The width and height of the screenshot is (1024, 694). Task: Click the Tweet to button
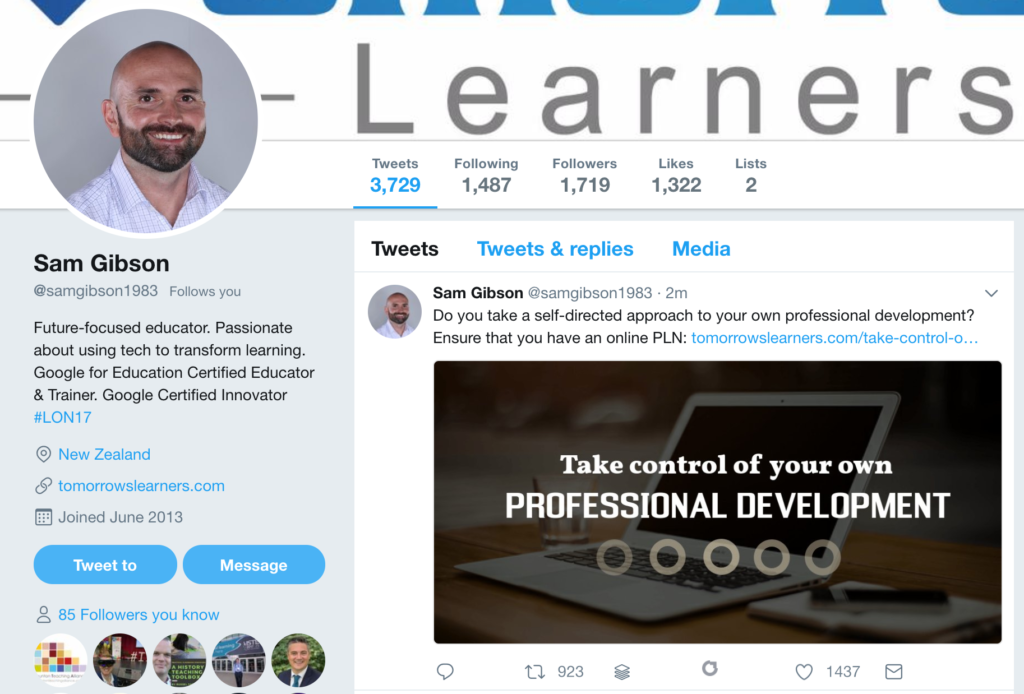click(x=105, y=565)
